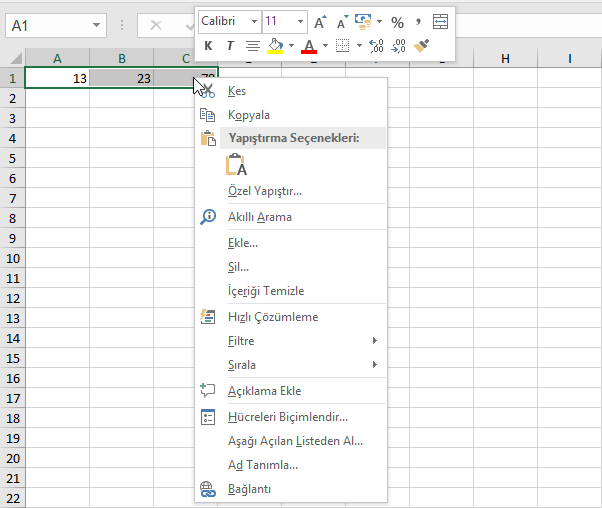Apply comma style

[418, 22]
